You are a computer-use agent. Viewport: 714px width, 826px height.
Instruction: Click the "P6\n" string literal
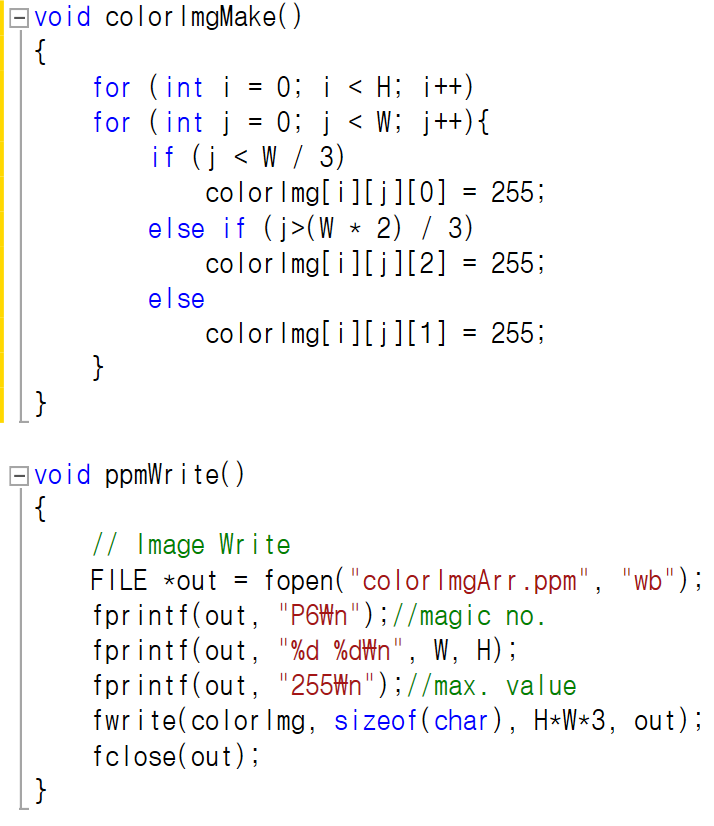click(x=319, y=615)
